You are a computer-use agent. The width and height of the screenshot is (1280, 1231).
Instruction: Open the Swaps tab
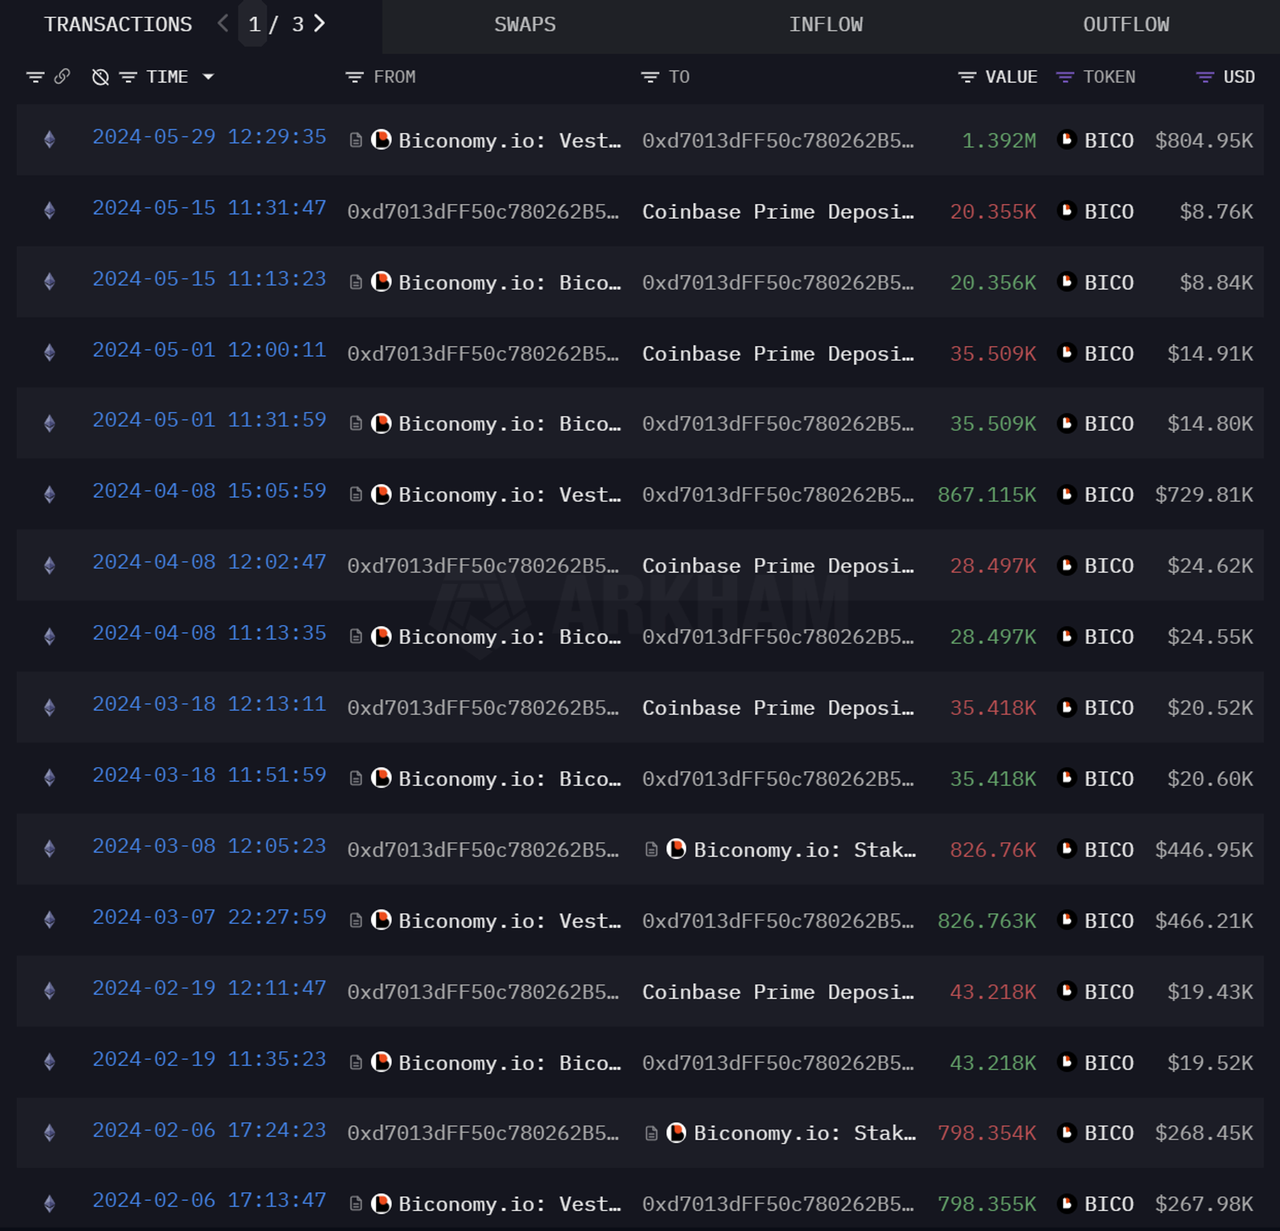click(525, 25)
